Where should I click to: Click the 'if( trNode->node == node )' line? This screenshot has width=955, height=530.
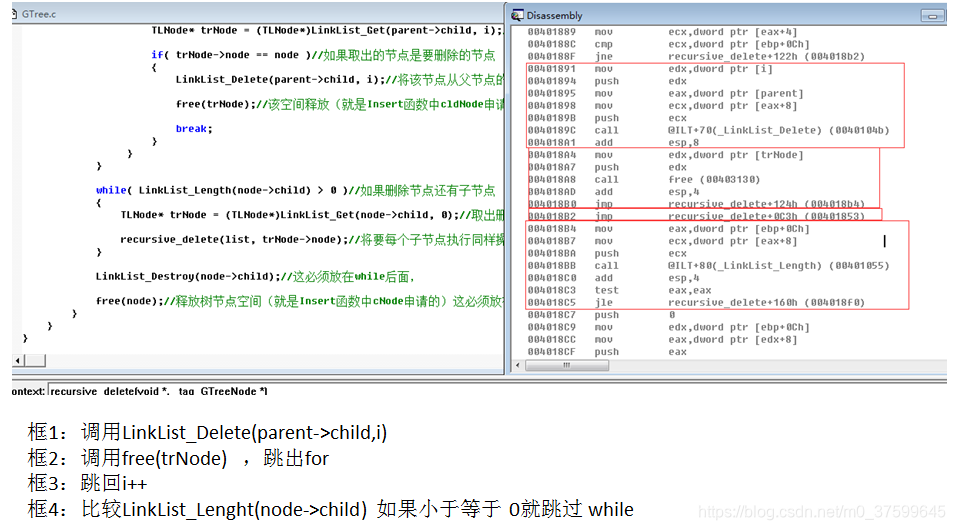[323, 55]
